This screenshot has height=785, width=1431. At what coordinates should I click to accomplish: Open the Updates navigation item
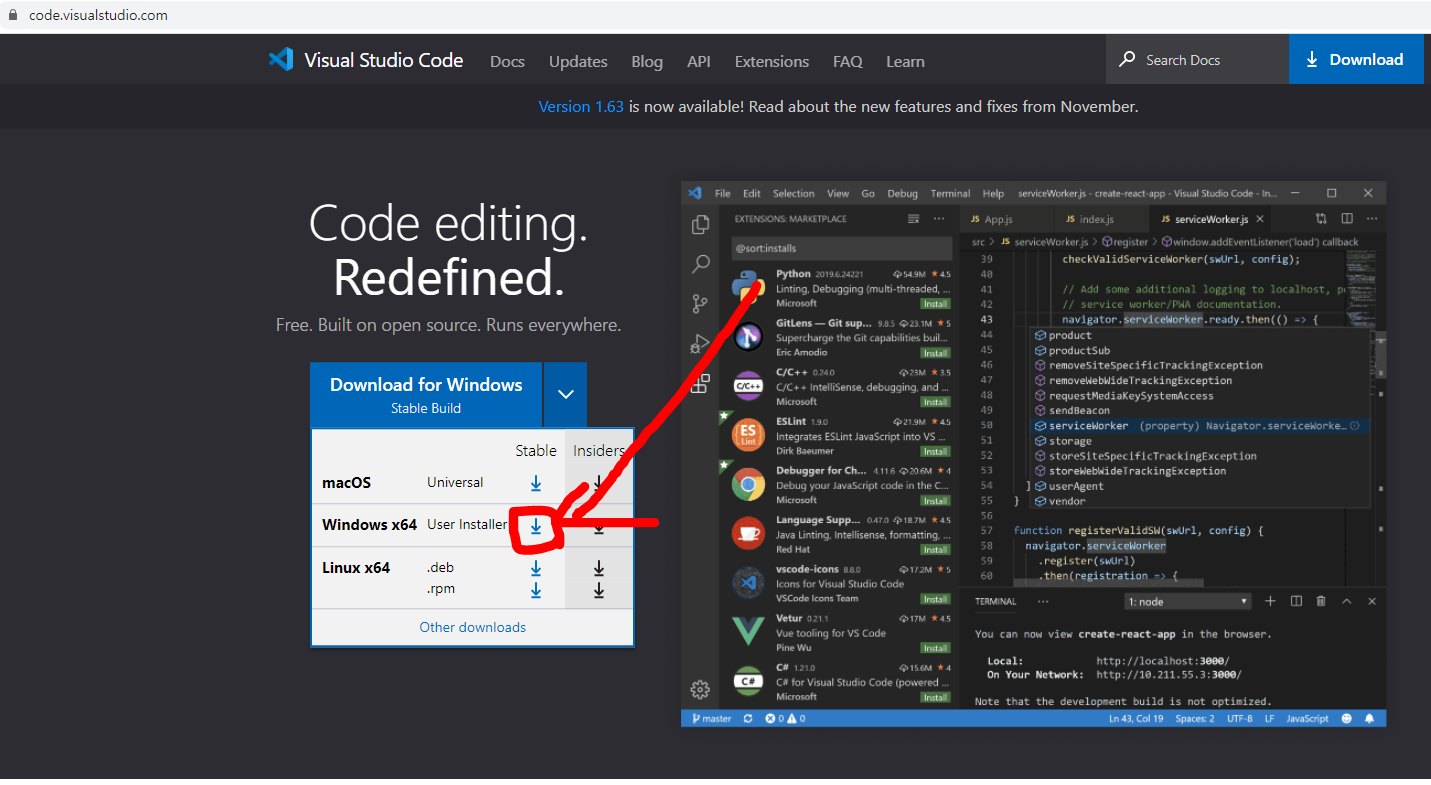pos(578,61)
